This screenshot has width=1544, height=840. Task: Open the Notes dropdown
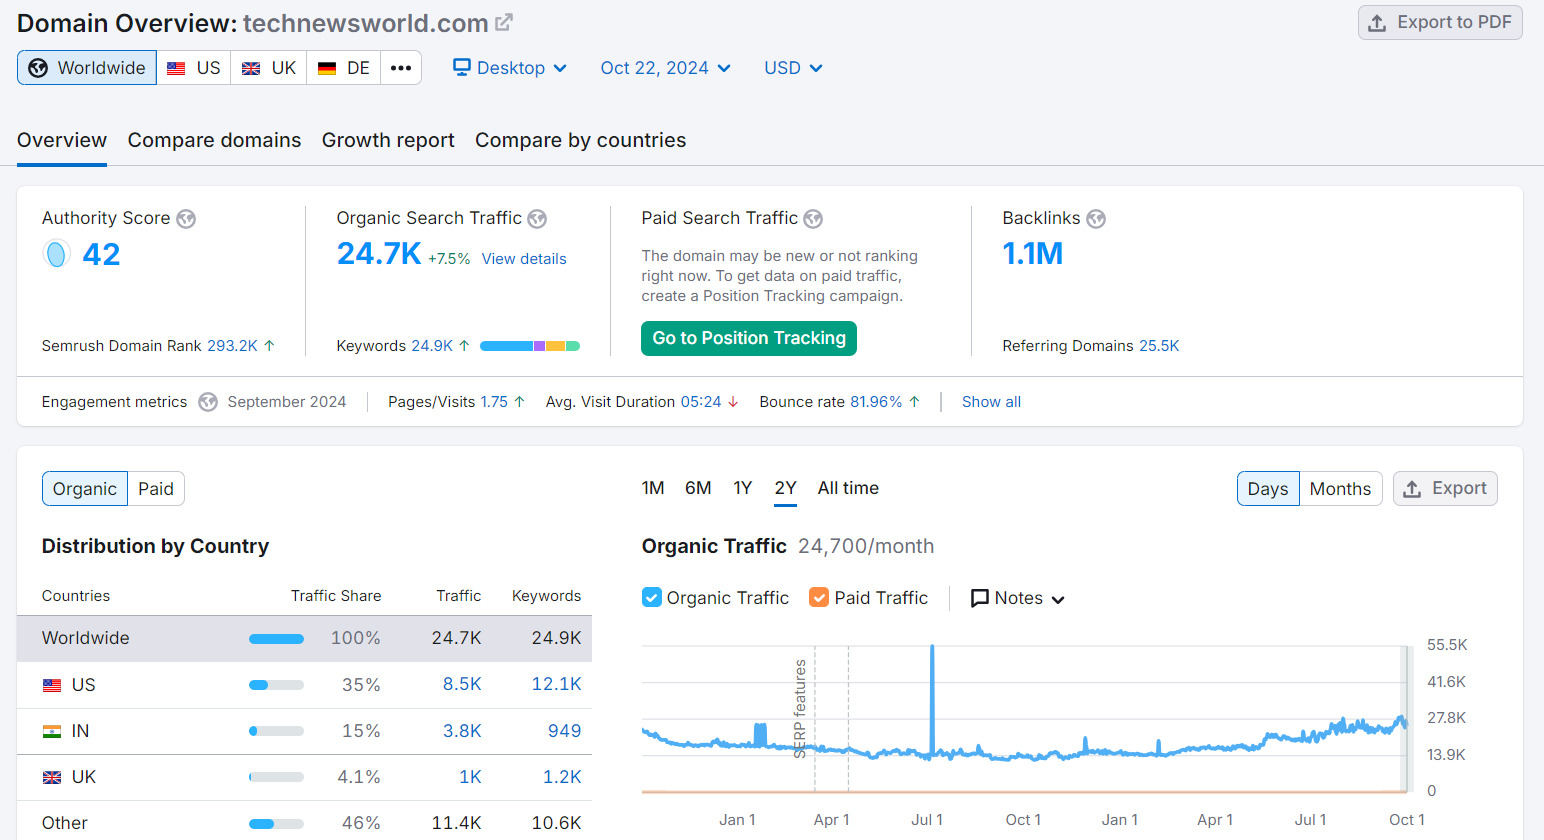pyautogui.click(x=1018, y=598)
